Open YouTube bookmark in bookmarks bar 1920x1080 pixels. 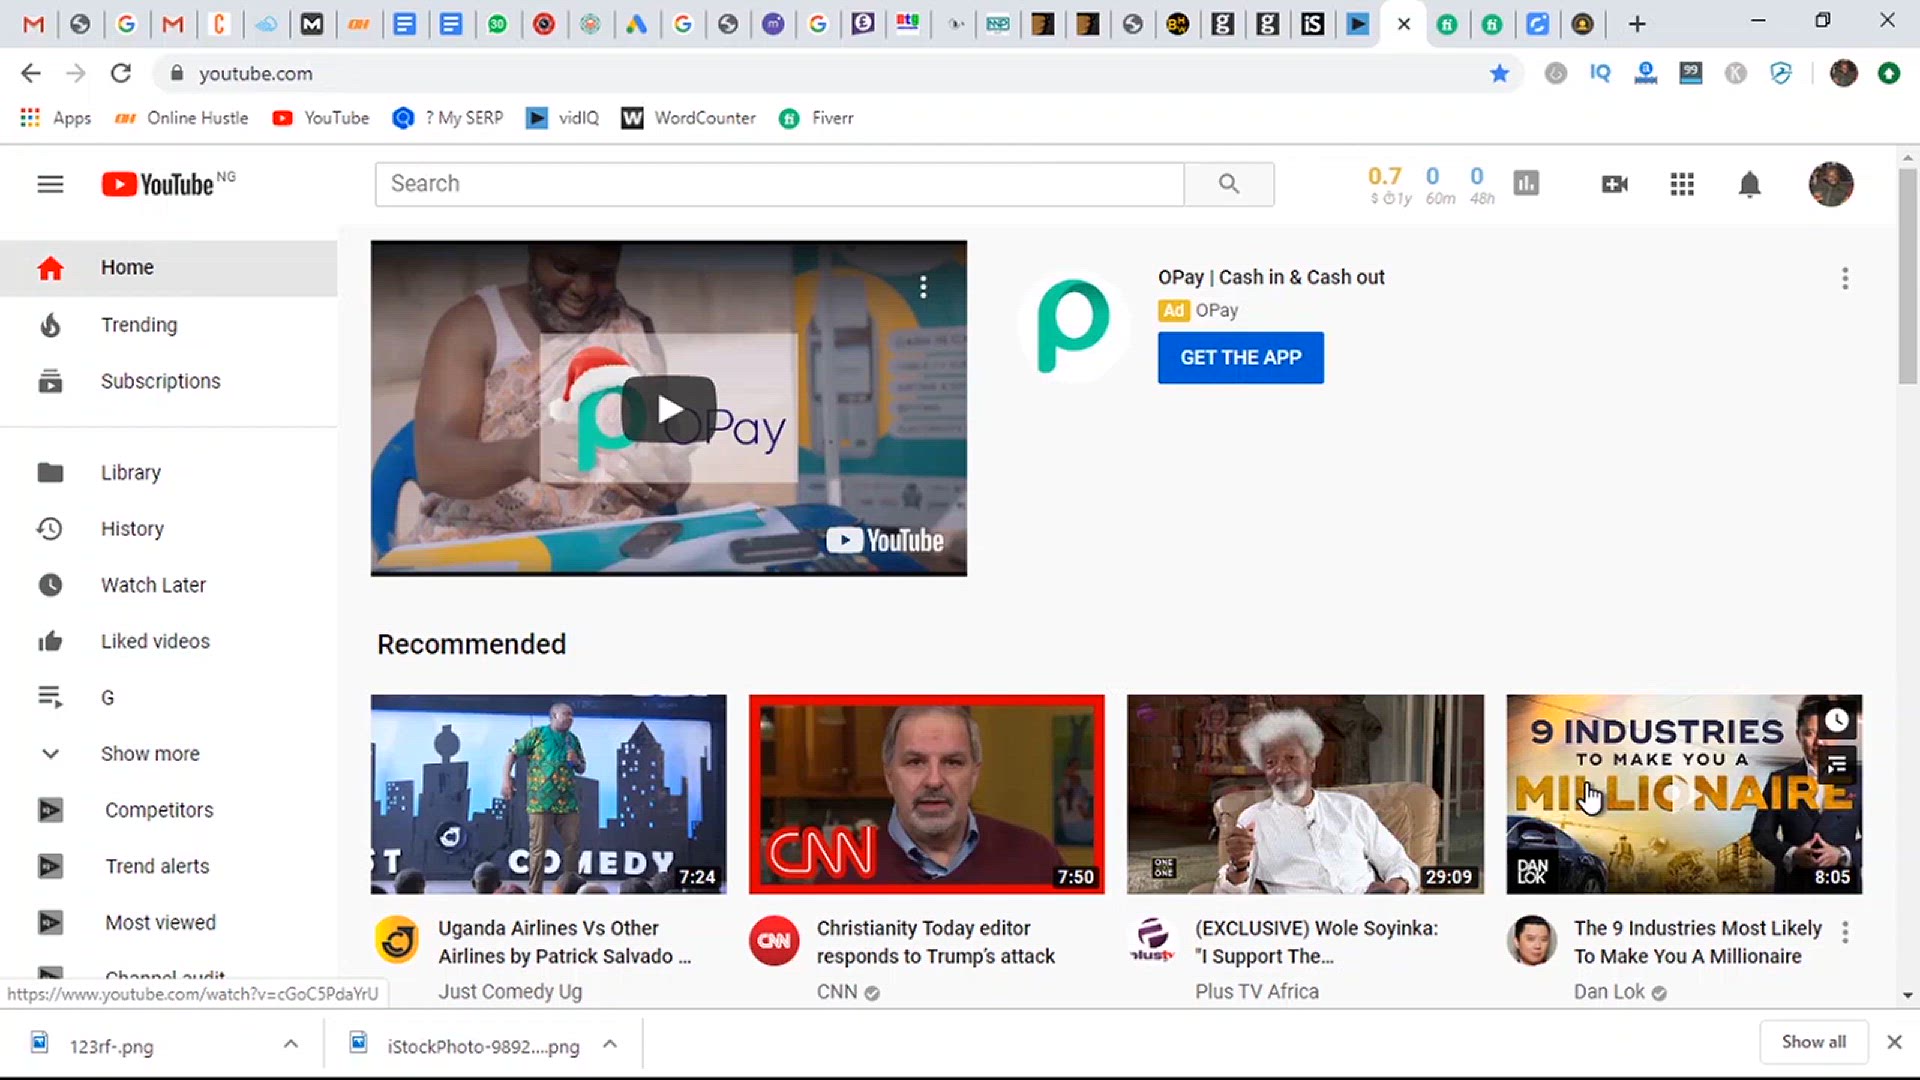[320, 118]
